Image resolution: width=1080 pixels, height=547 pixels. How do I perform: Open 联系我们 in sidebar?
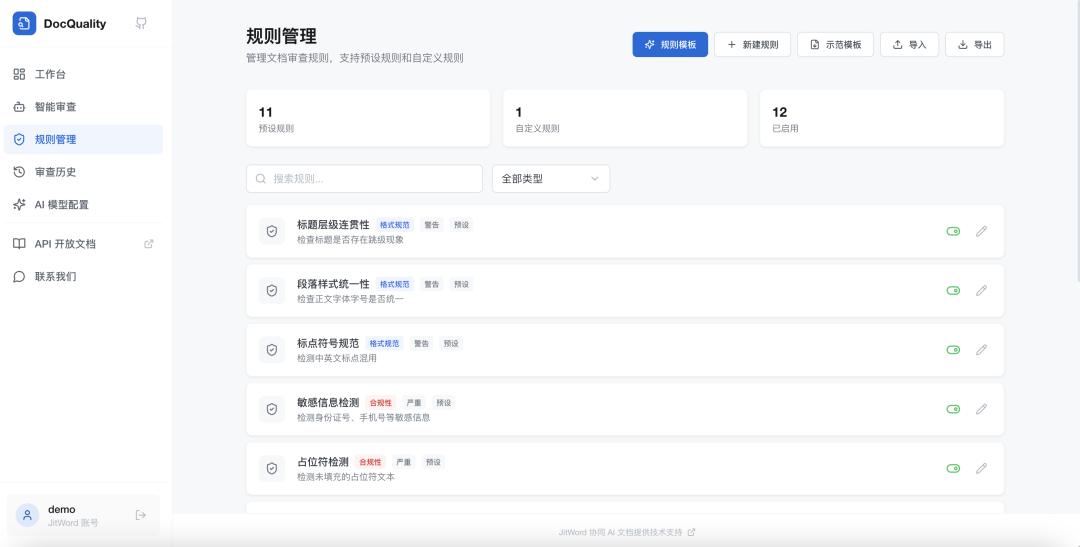(83, 277)
